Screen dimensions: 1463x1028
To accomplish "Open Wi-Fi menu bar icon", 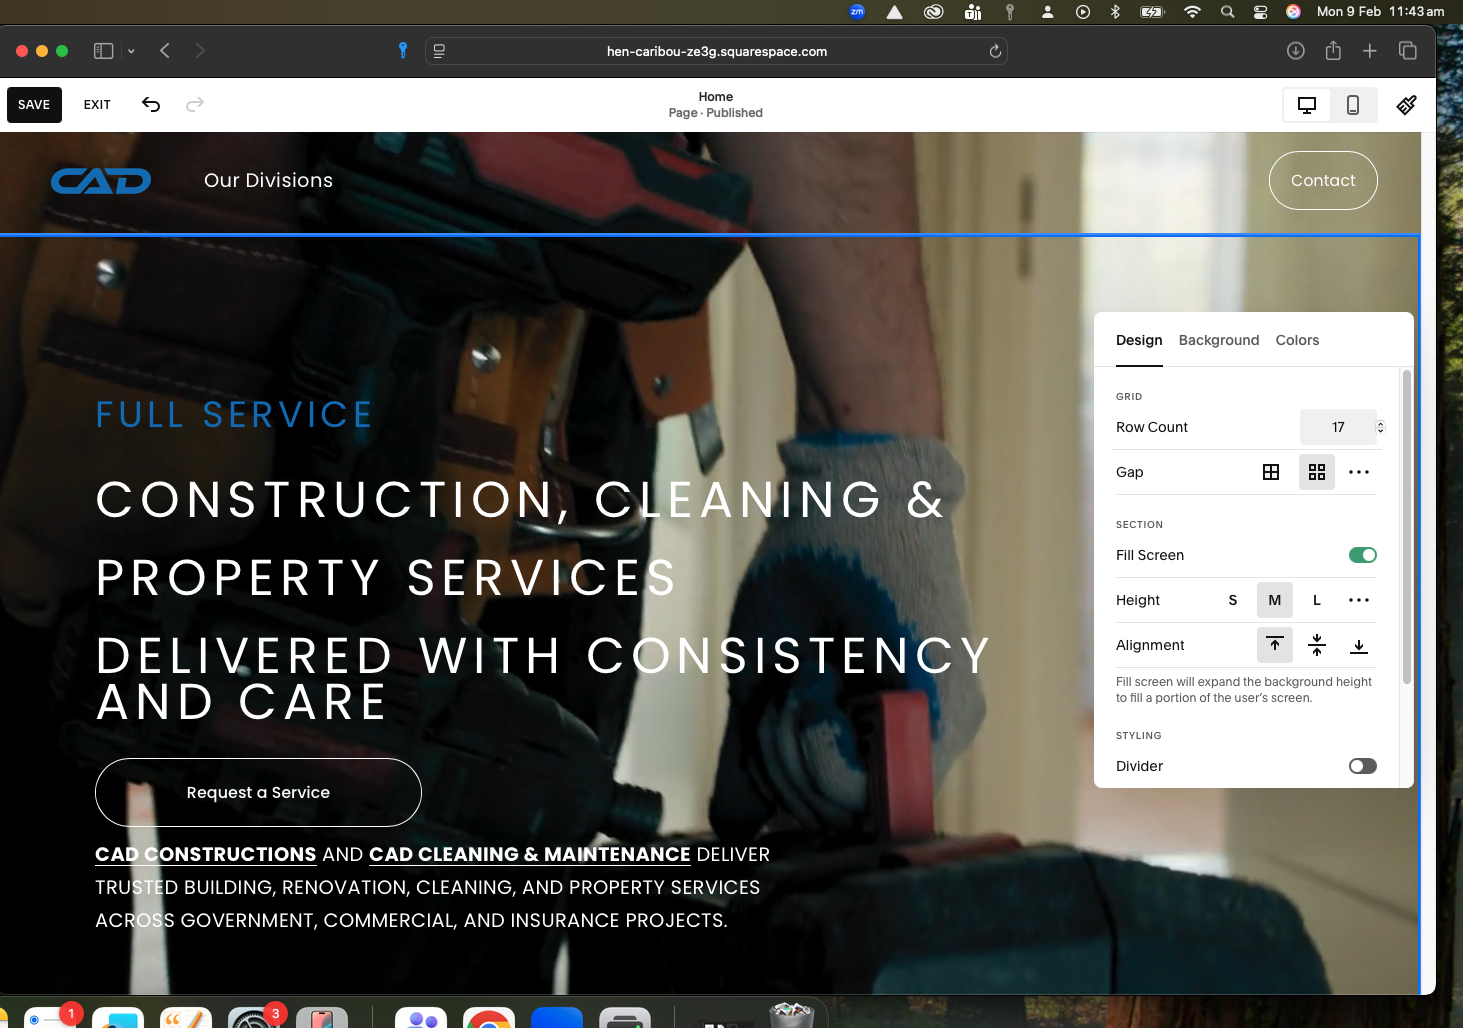I will click(1192, 12).
